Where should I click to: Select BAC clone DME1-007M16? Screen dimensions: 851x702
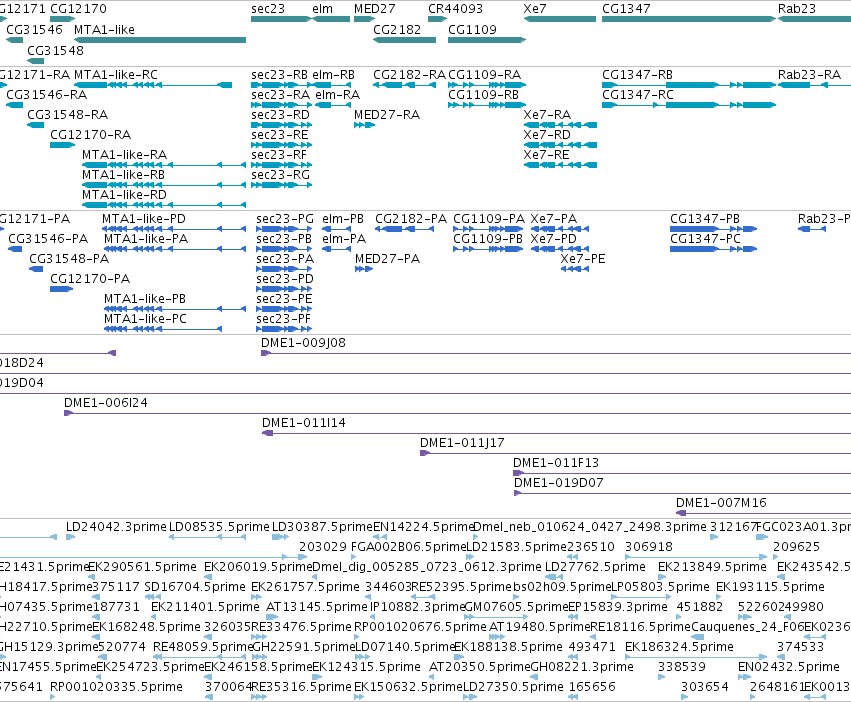[763, 514]
